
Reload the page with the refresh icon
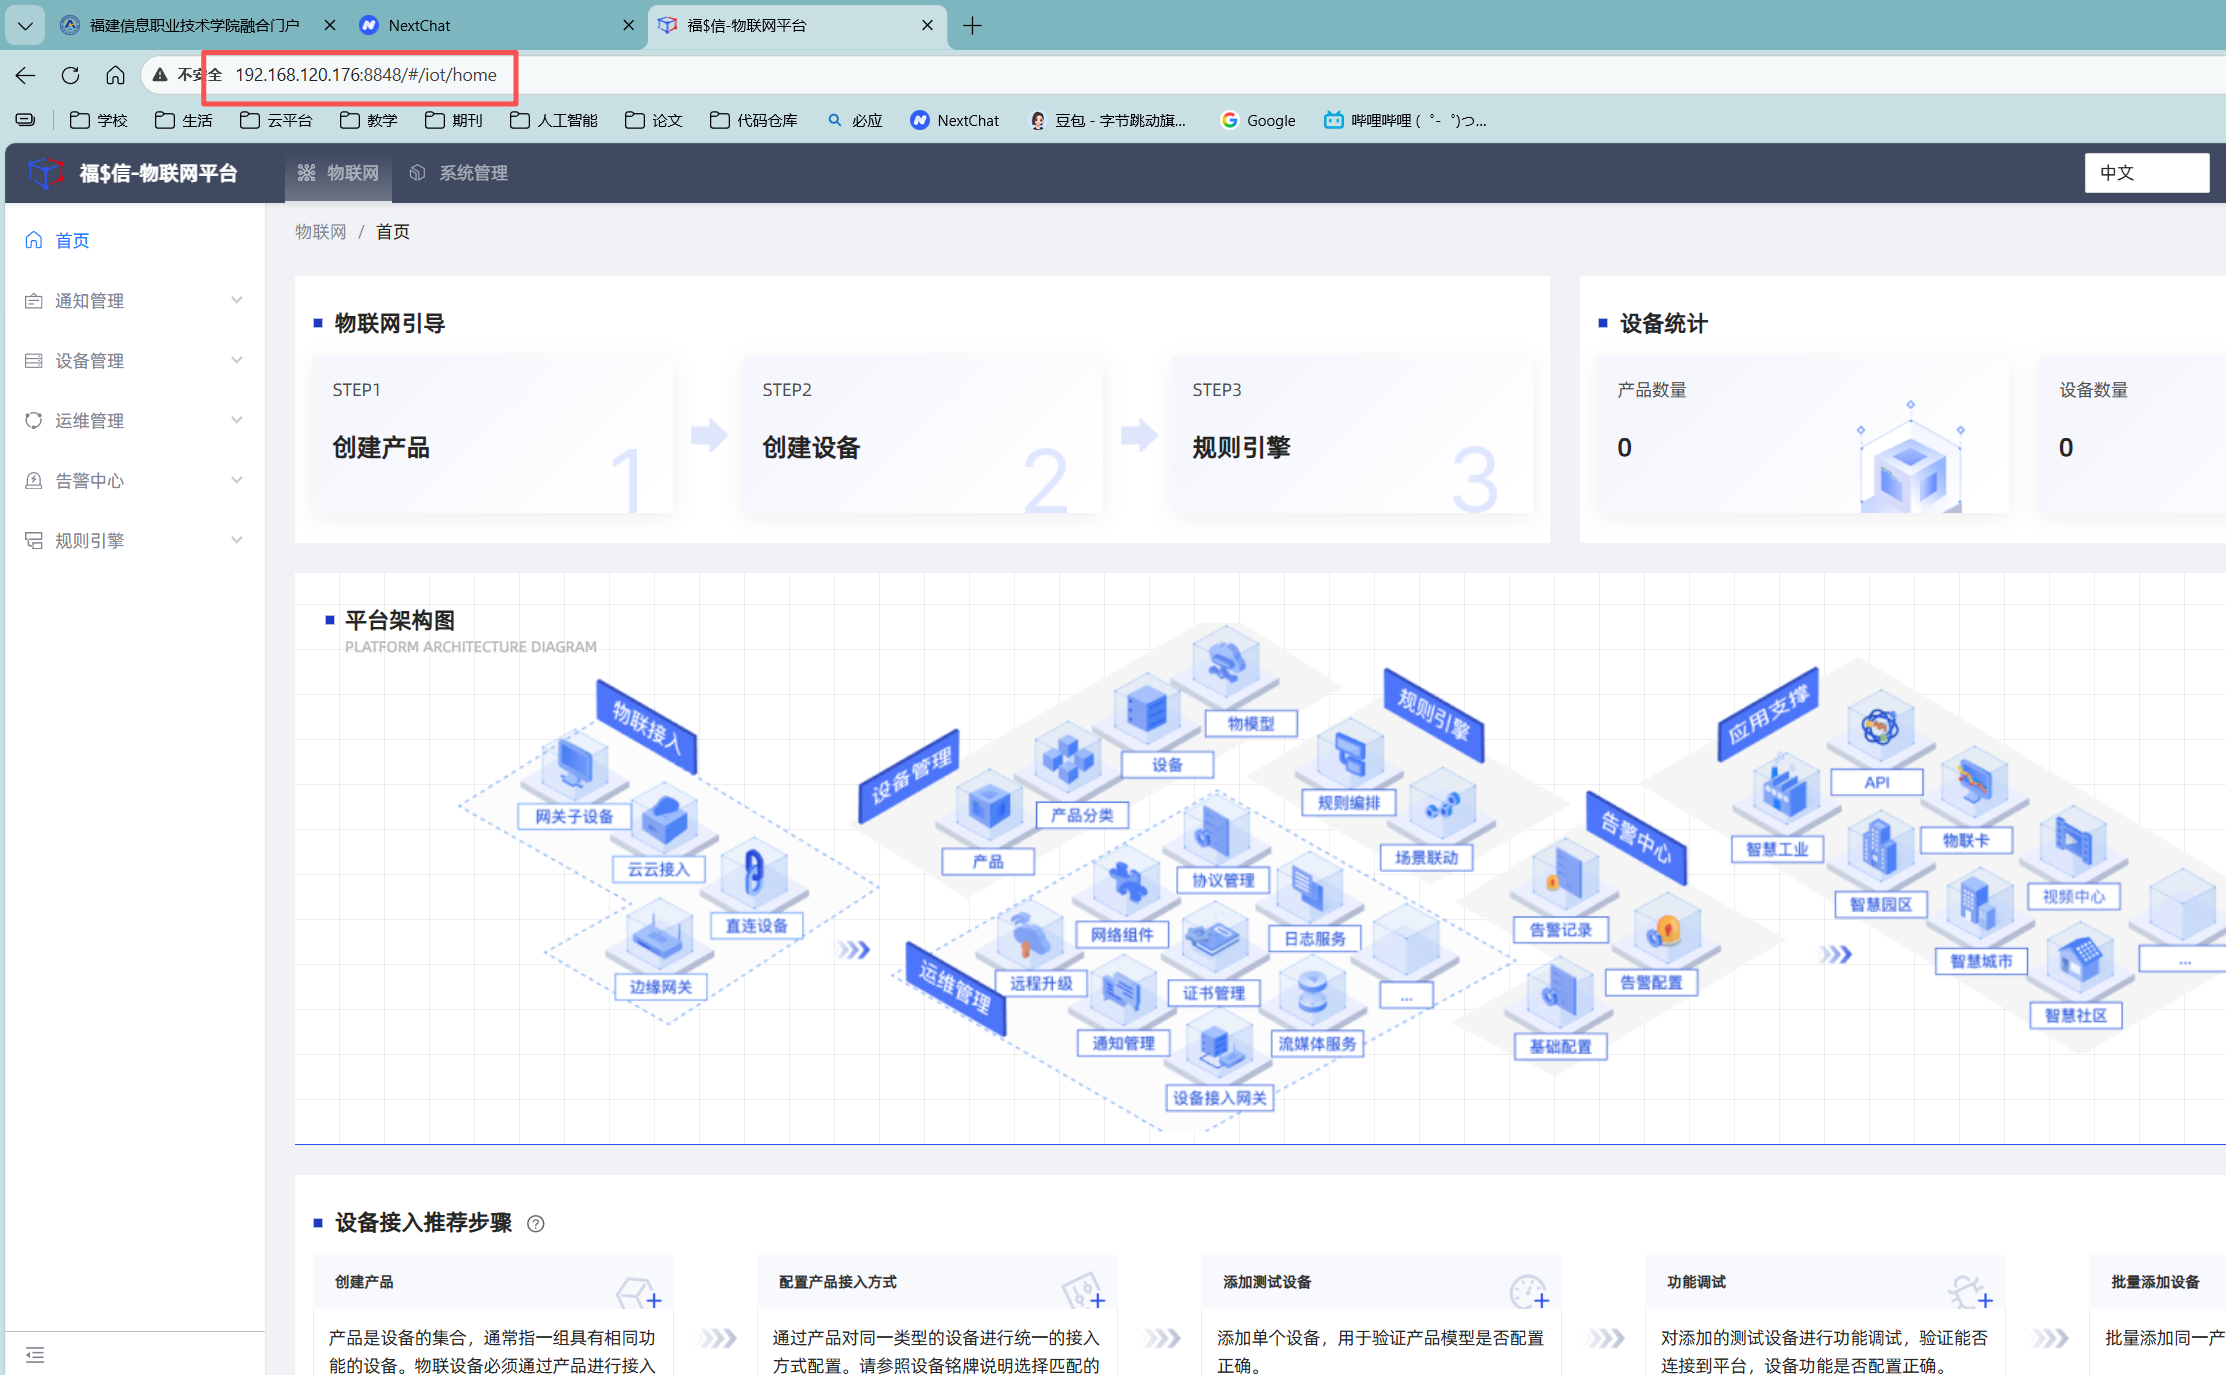70,75
